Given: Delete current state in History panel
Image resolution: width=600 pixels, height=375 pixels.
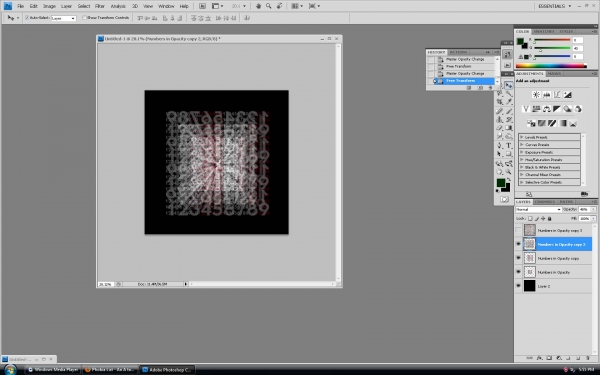Looking at the screenshot, I should click(490, 88).
